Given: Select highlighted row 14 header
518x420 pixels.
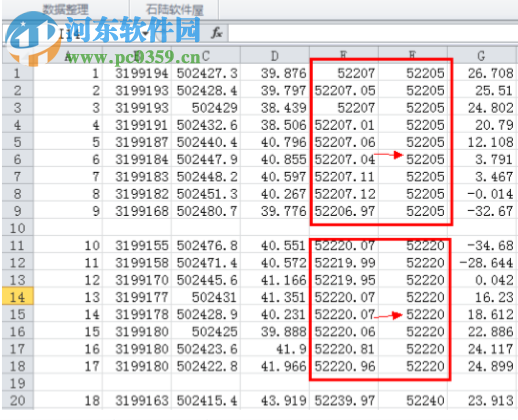Looking at the screenshot, I should [18, 297].
